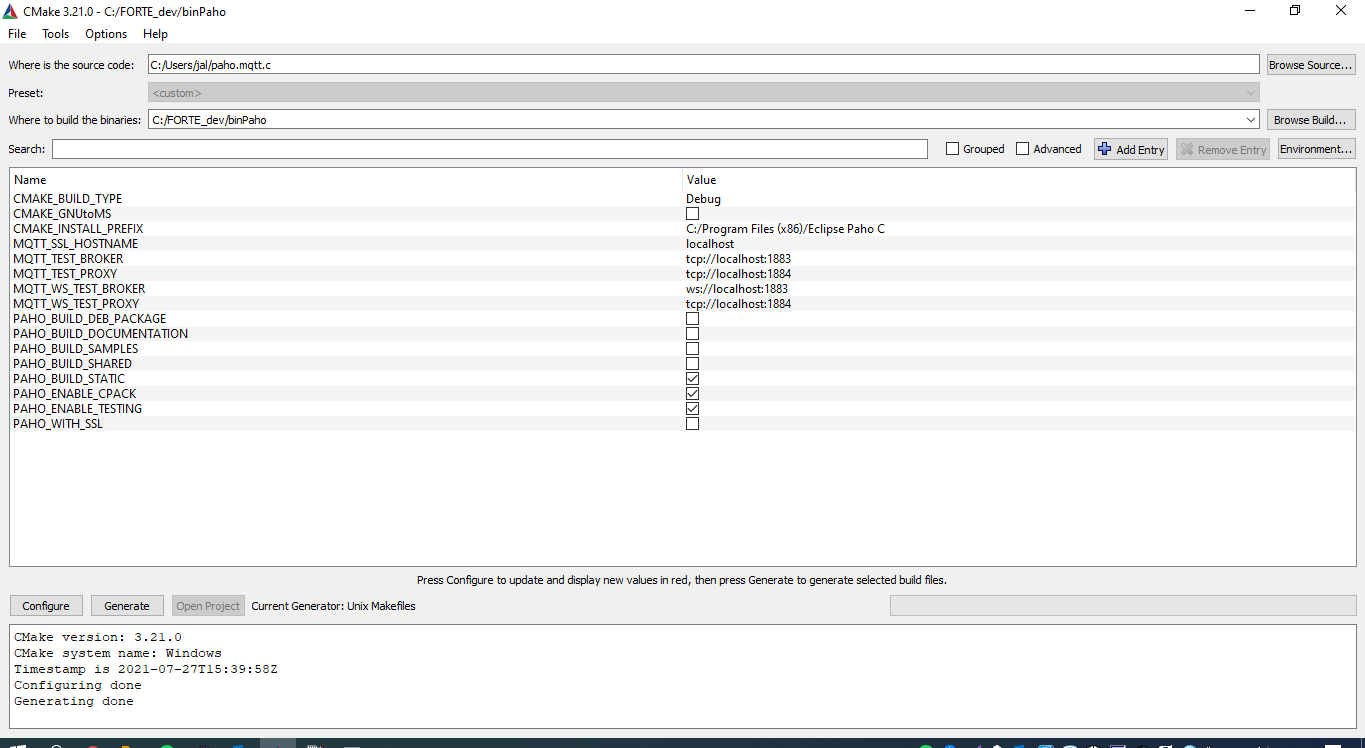1365x748 pixels.
Task: Click the progress bar next to generator label
Action: 1123,606
